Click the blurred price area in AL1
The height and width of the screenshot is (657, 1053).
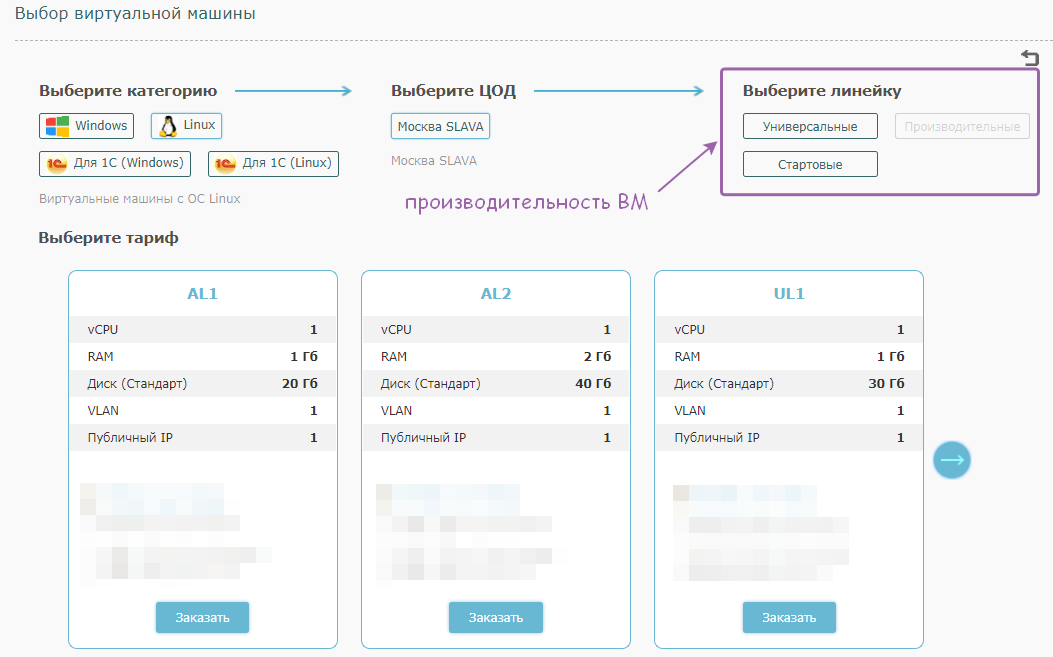175,530
